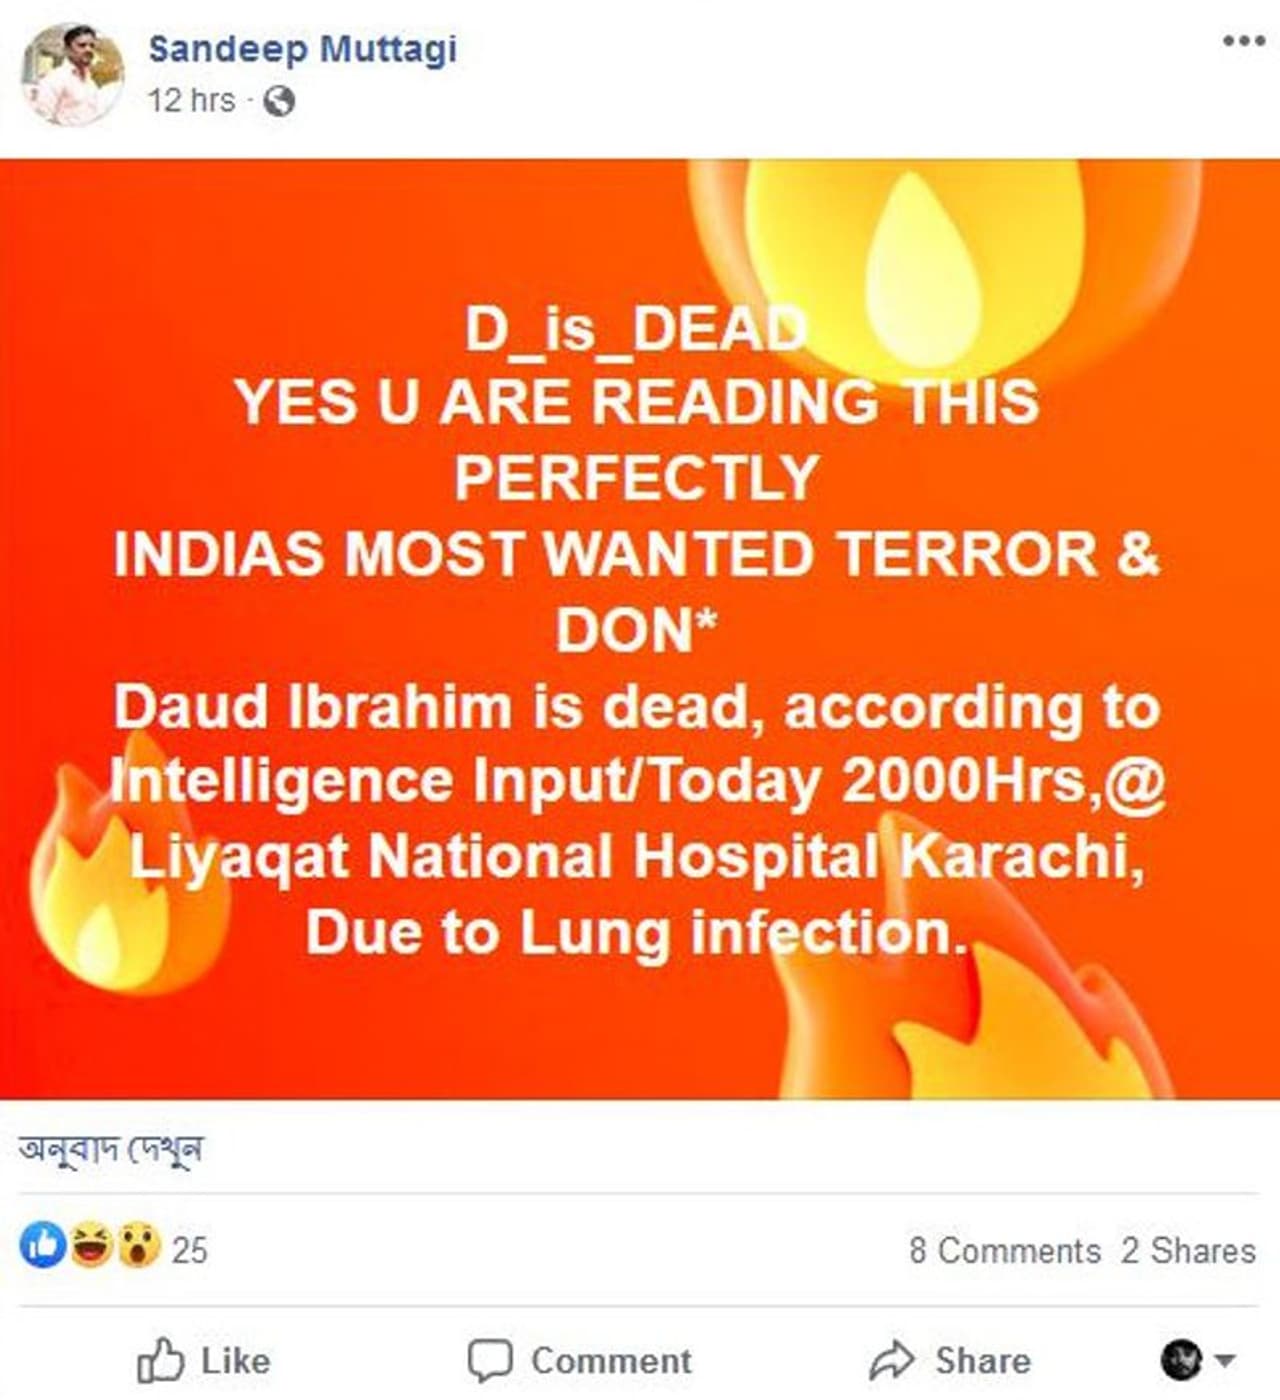This screenshot has width=1280, height=1400.
Task: View the 8 Comments
Action: (1004, 1250)
